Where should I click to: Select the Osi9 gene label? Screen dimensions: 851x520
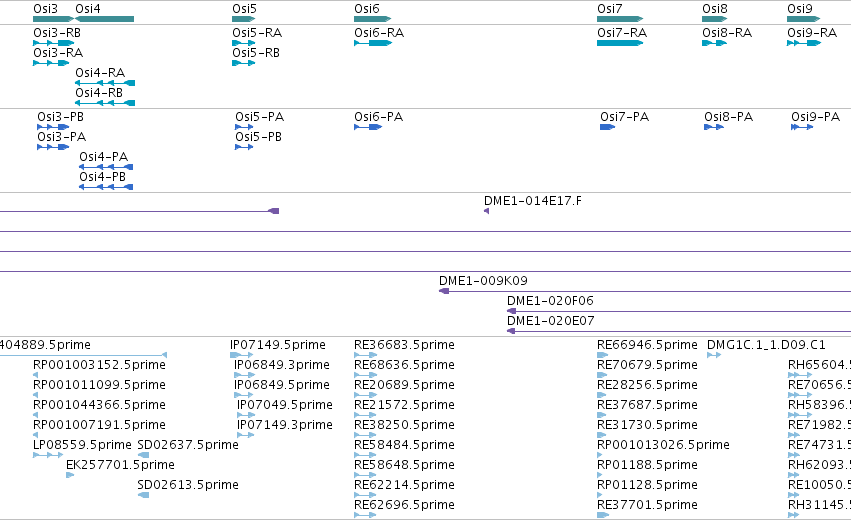[799, 9]
